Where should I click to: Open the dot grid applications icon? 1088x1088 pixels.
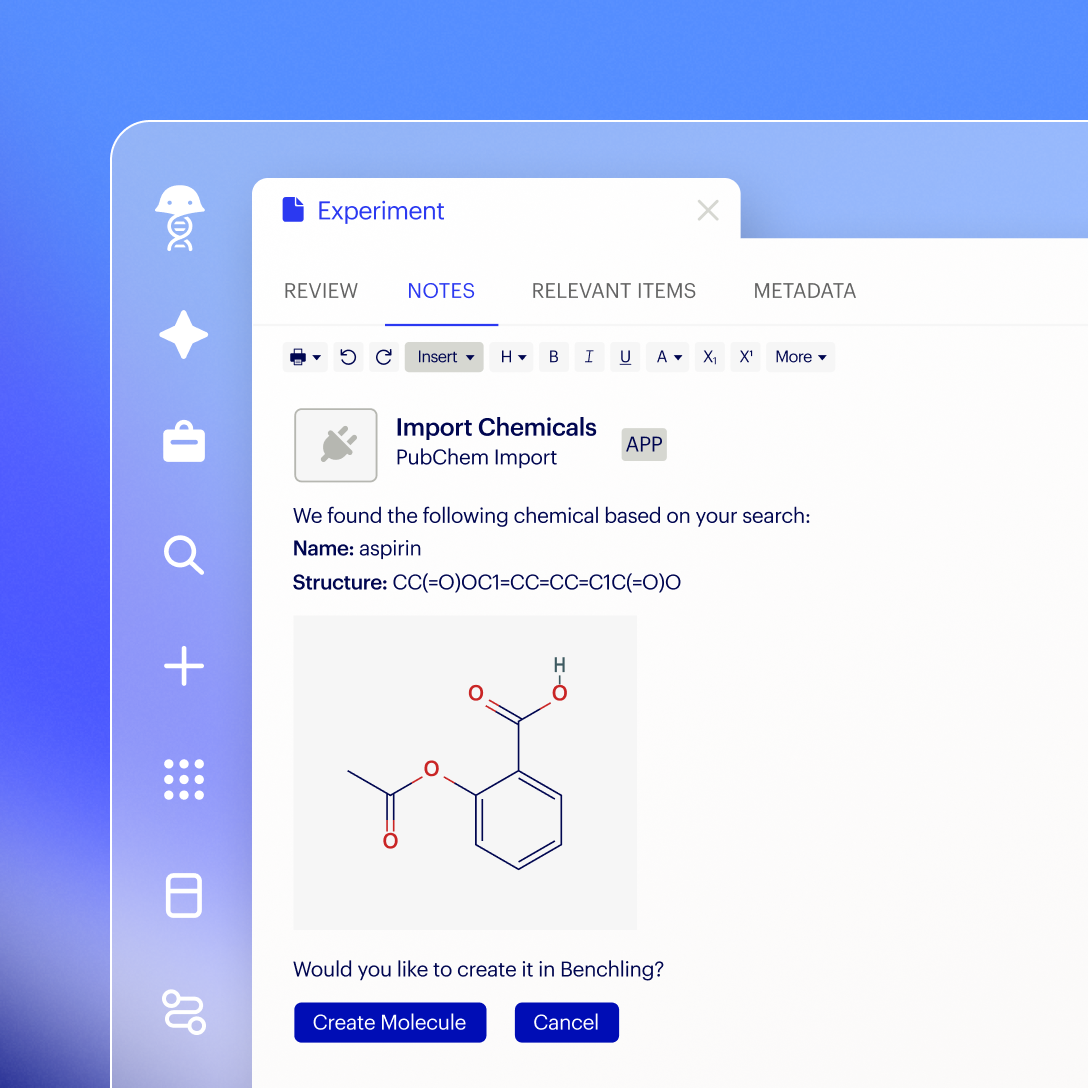tap(184, 779)
